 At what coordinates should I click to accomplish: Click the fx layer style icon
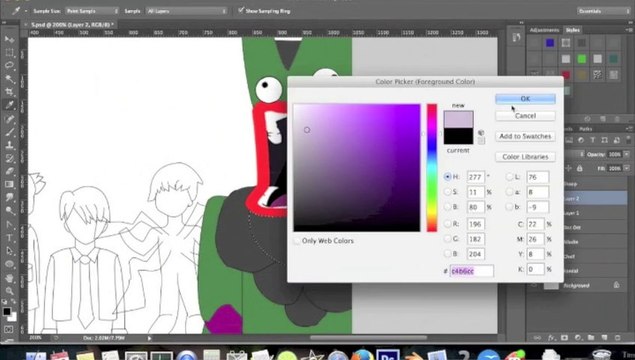pyautogui.click(x=551, y=337)
